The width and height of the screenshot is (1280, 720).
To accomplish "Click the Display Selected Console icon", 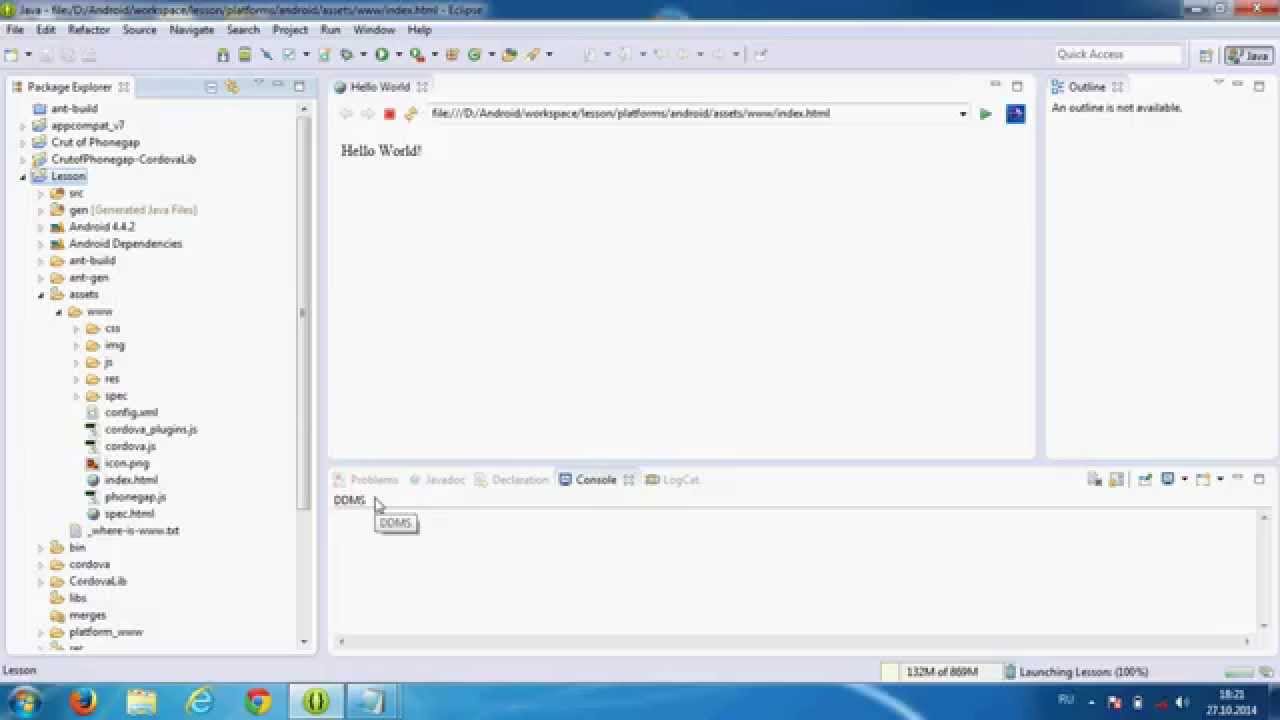I will tap(1167, 480).
